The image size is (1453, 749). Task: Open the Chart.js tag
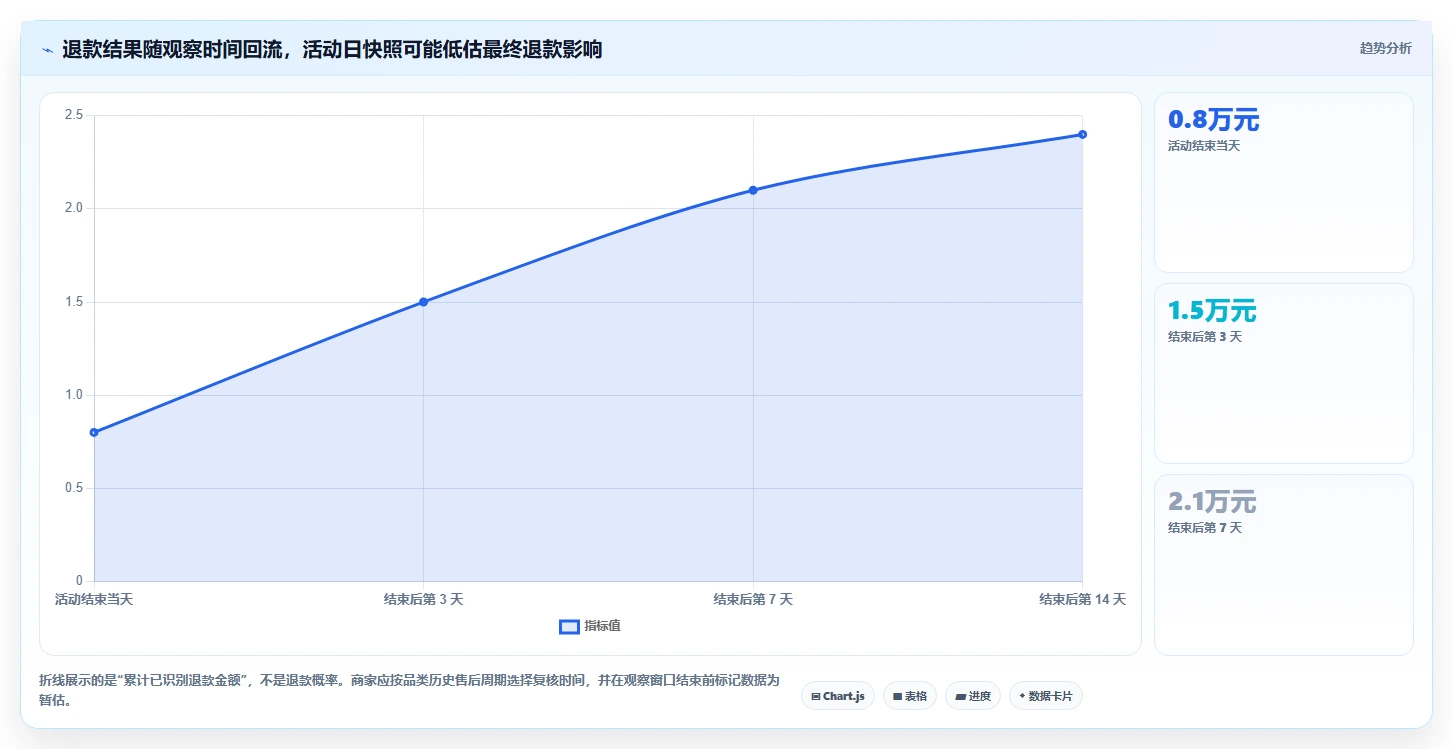(x=838, y=696)
